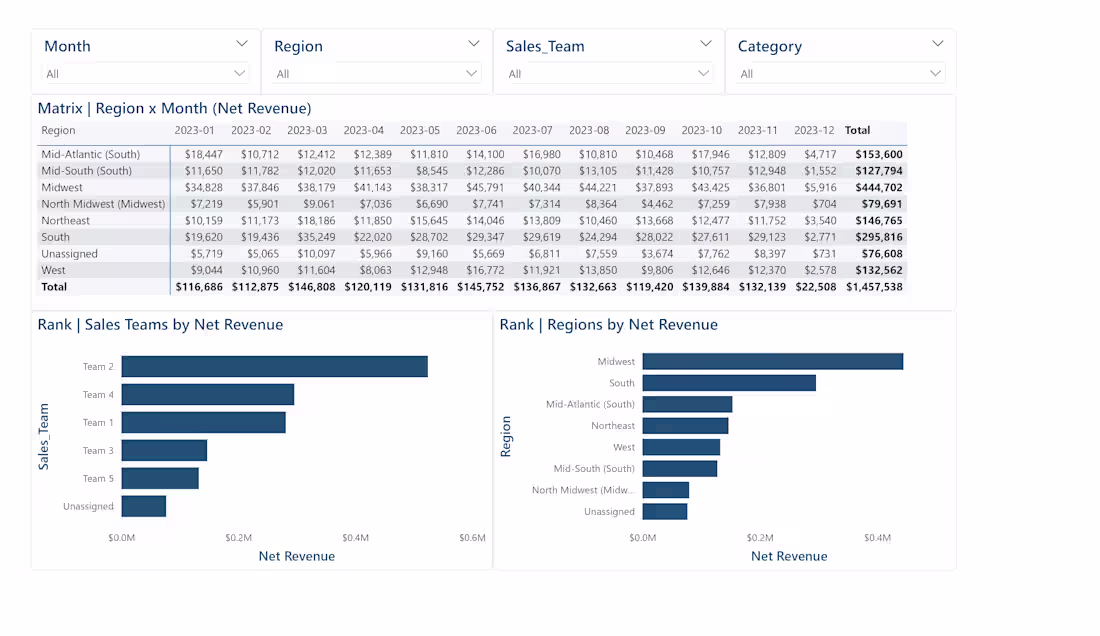Click the 2023-07 column header
The image size is (1100, 636).
[533, 130]
